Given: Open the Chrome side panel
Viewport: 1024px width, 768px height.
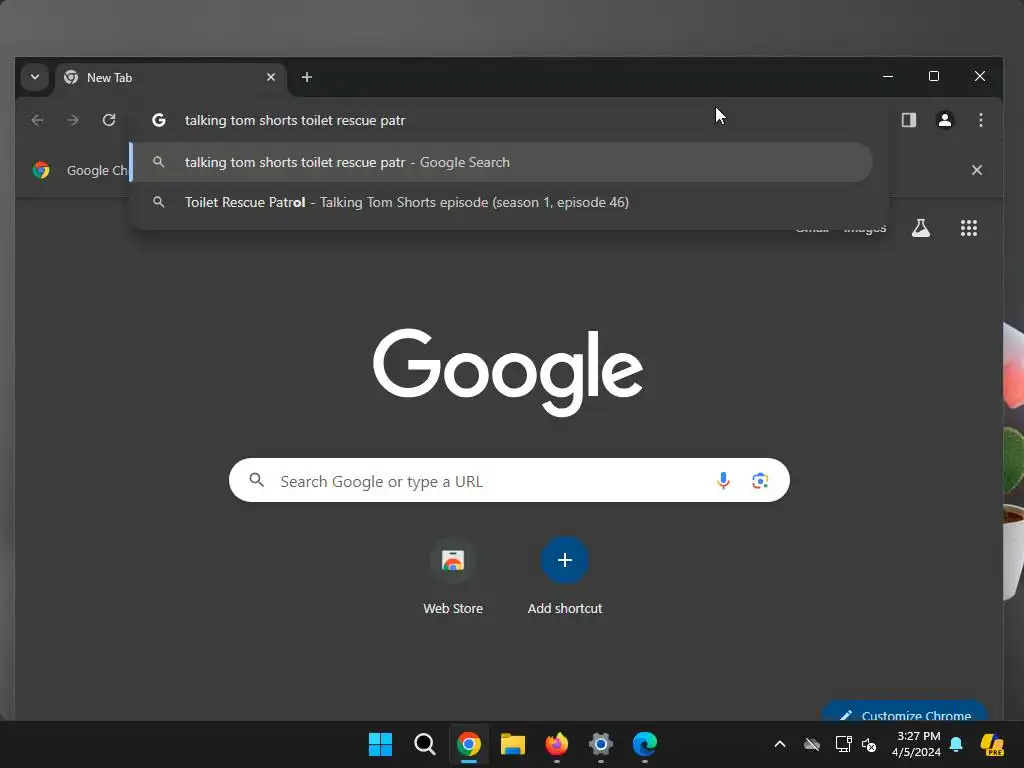Looking at the screenshot, I should tap(908, 120).
